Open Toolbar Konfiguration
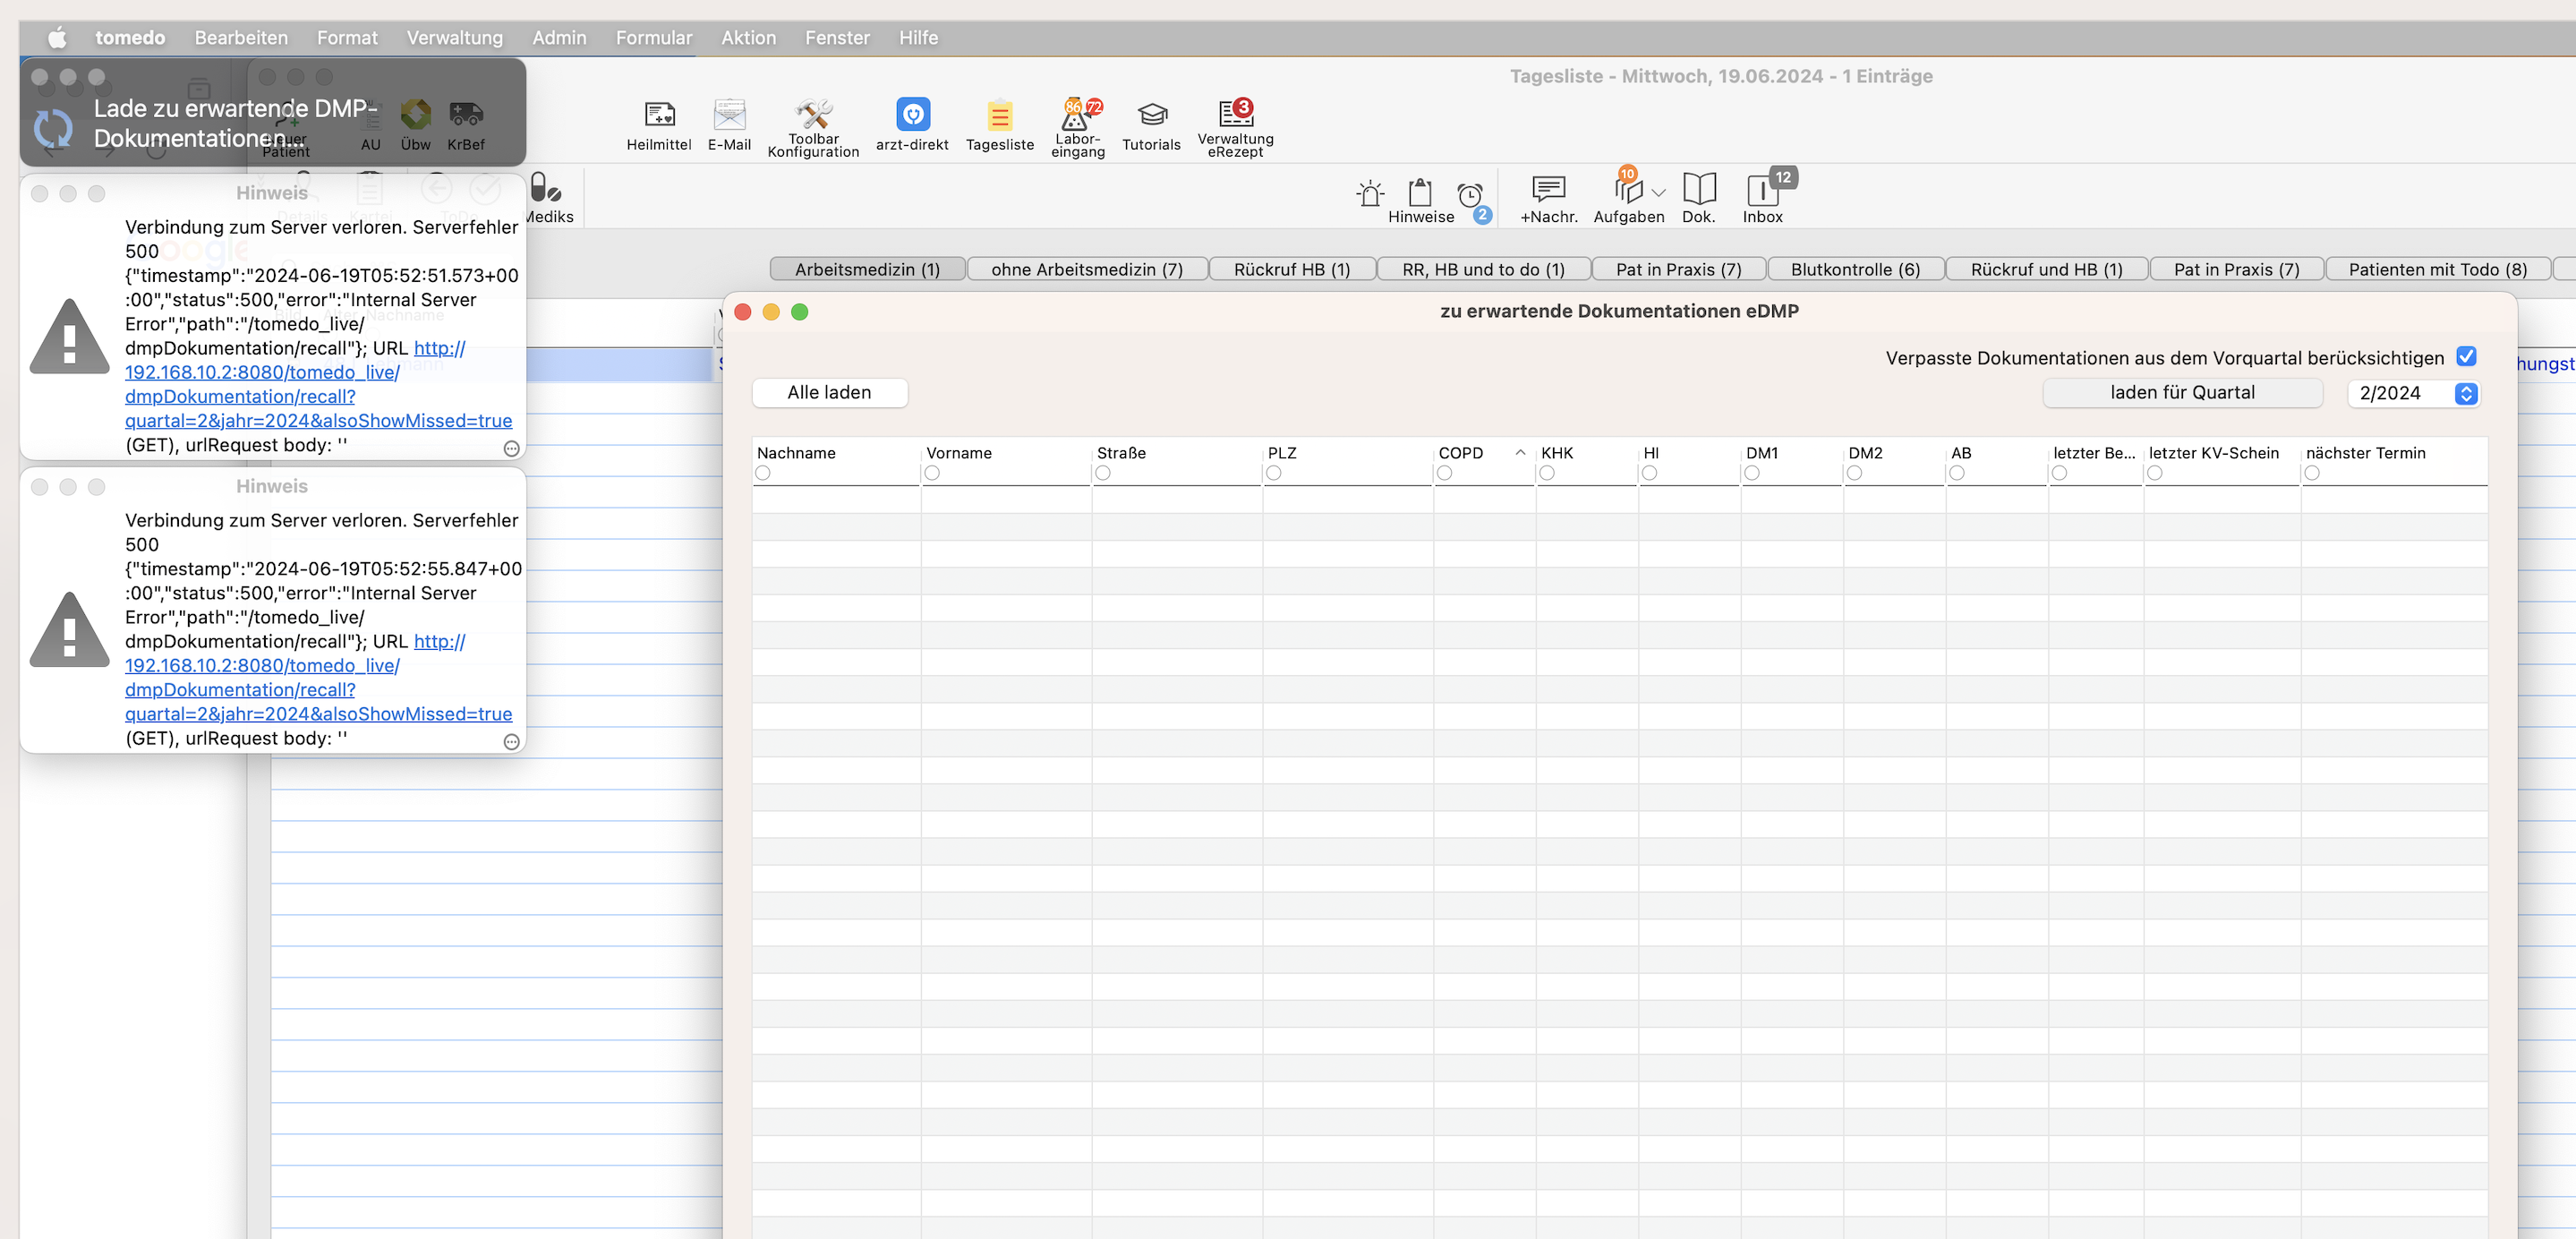 pos(813,127)
